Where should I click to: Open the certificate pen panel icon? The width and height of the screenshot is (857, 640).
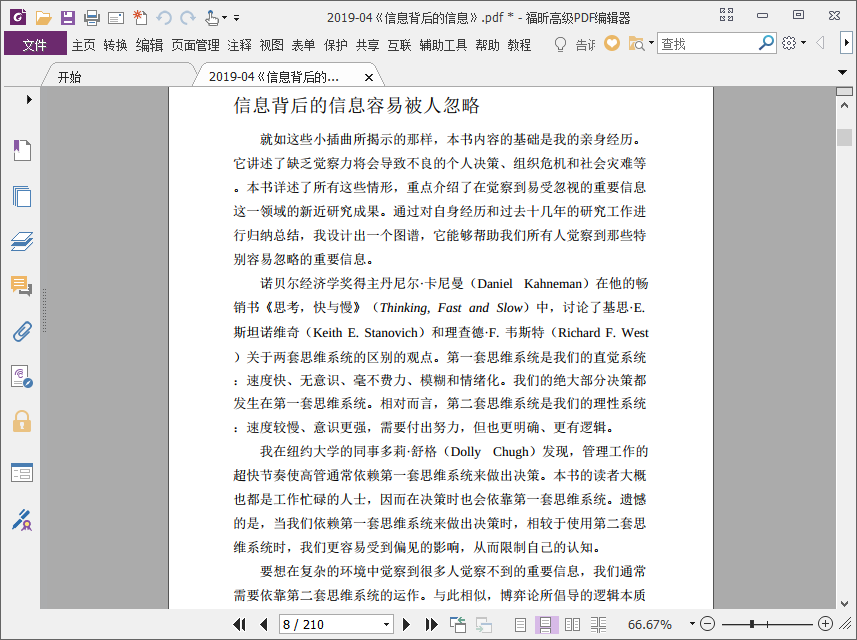[22, 520]
